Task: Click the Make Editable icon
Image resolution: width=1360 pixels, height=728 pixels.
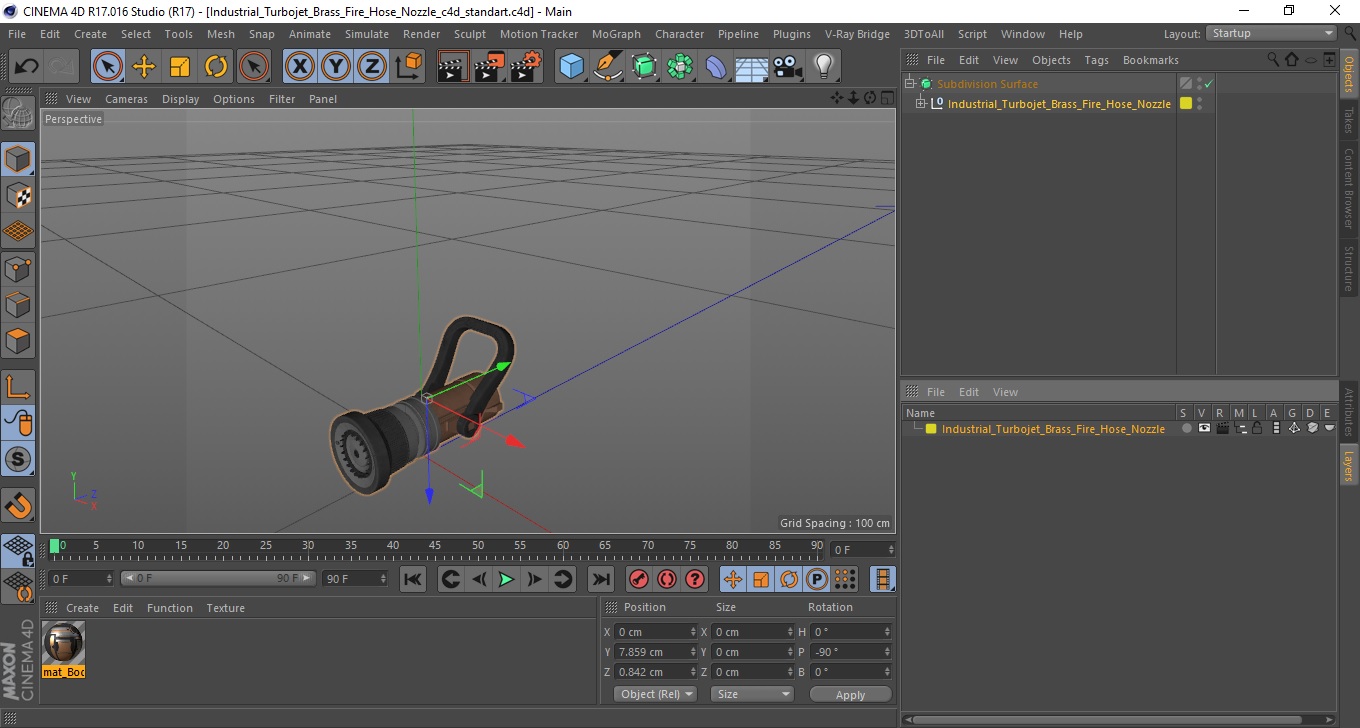Action: click(x=18, y=114)
